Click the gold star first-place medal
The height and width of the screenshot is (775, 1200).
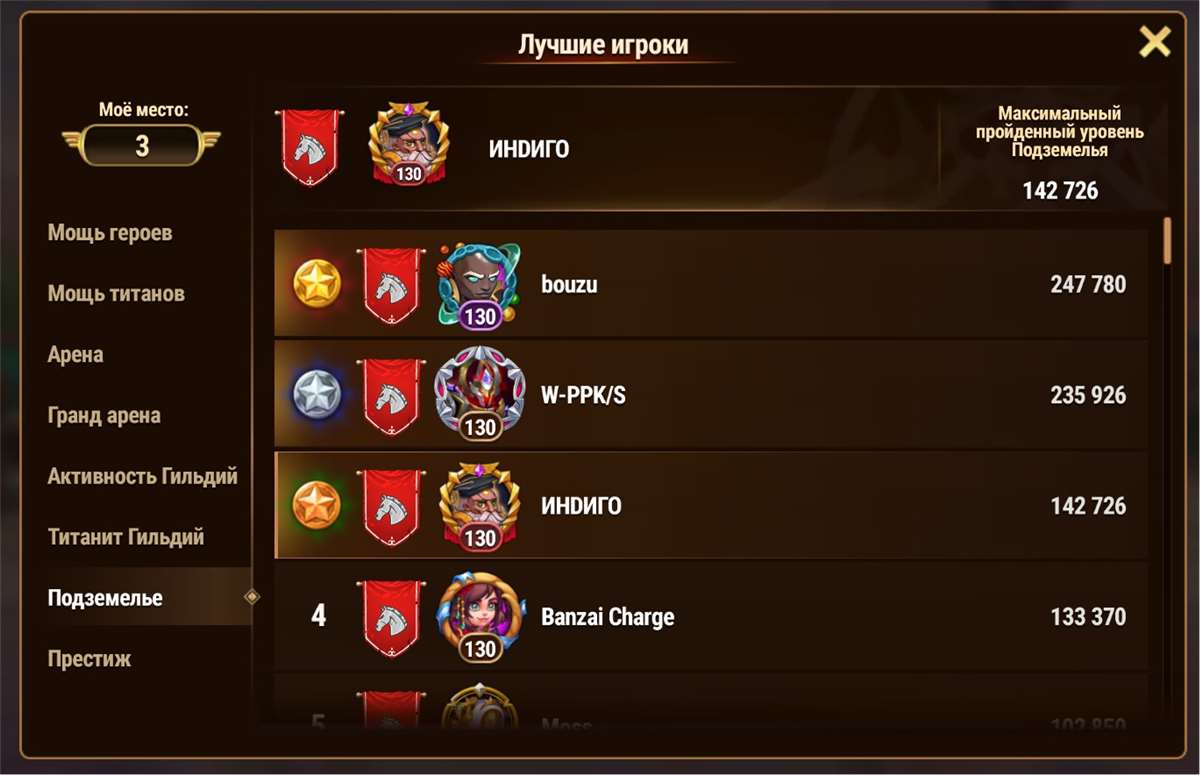point(317,285)
